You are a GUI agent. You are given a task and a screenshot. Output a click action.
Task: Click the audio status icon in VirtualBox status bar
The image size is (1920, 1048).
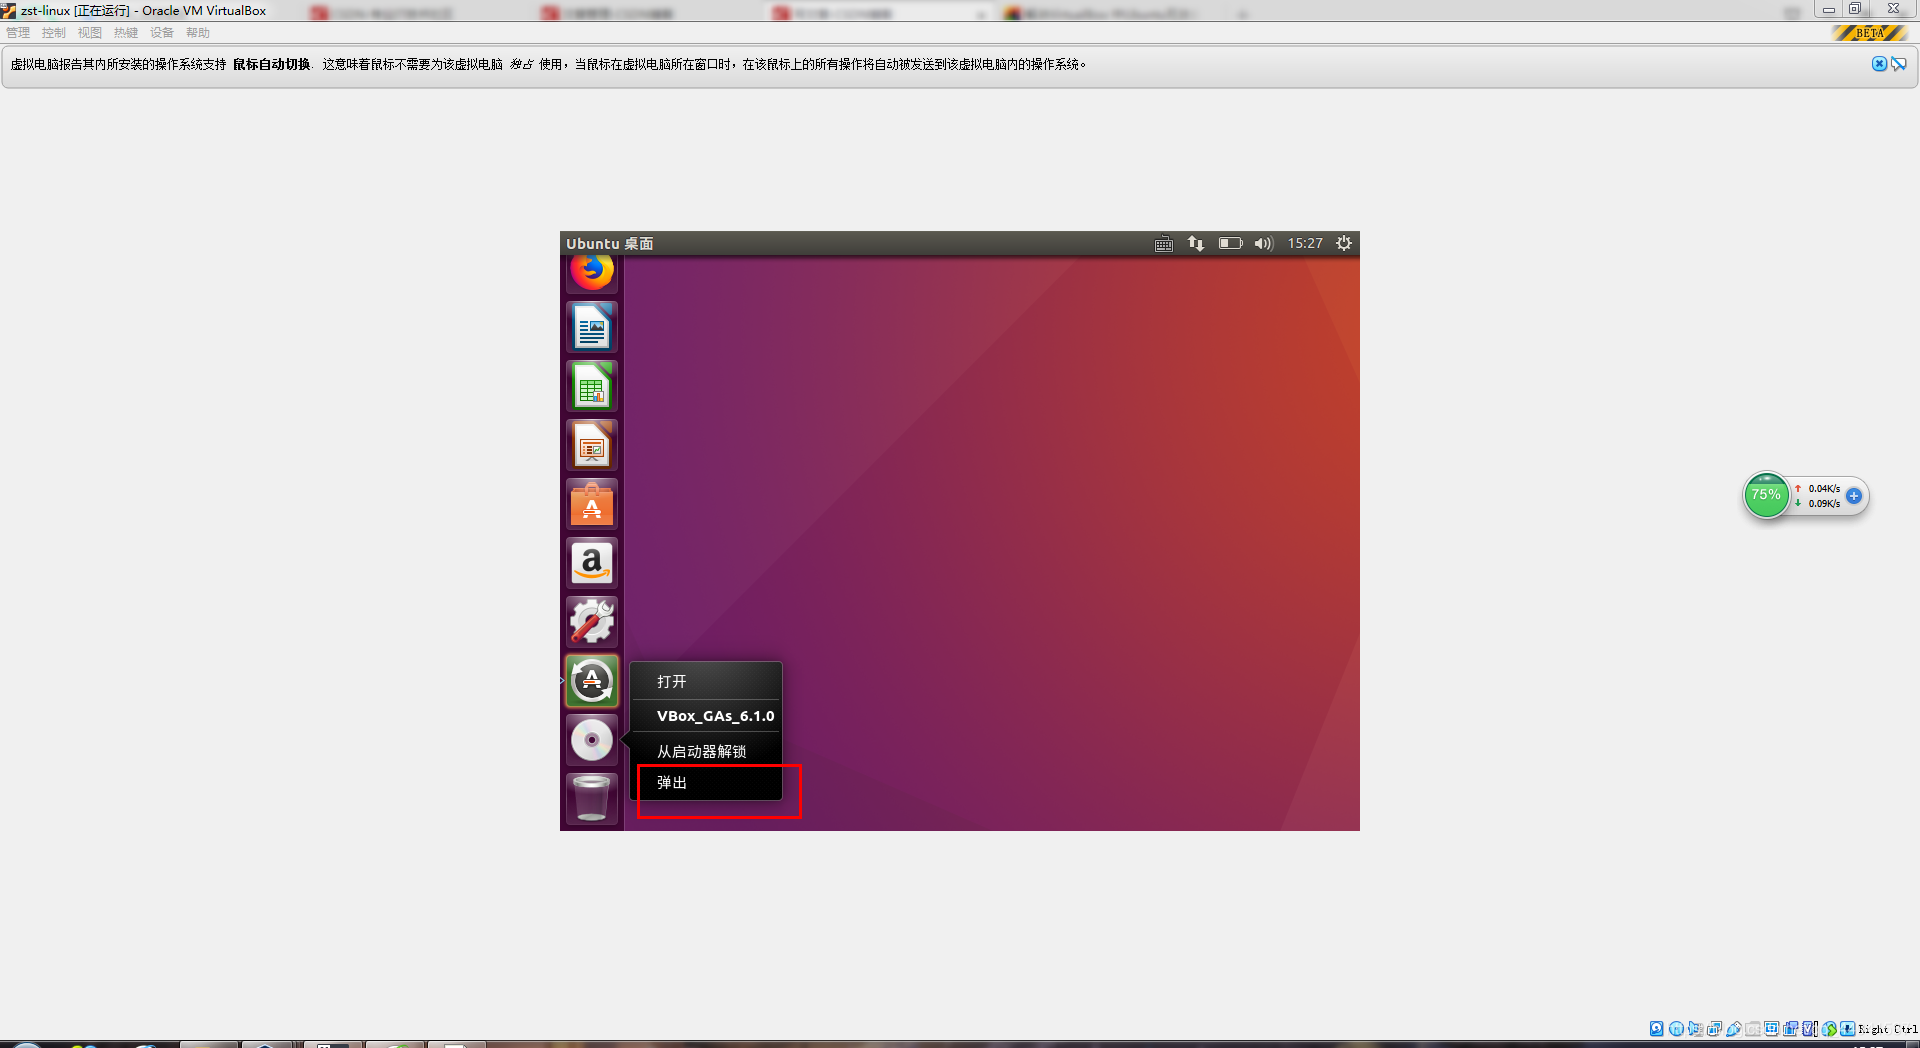1696,1029
